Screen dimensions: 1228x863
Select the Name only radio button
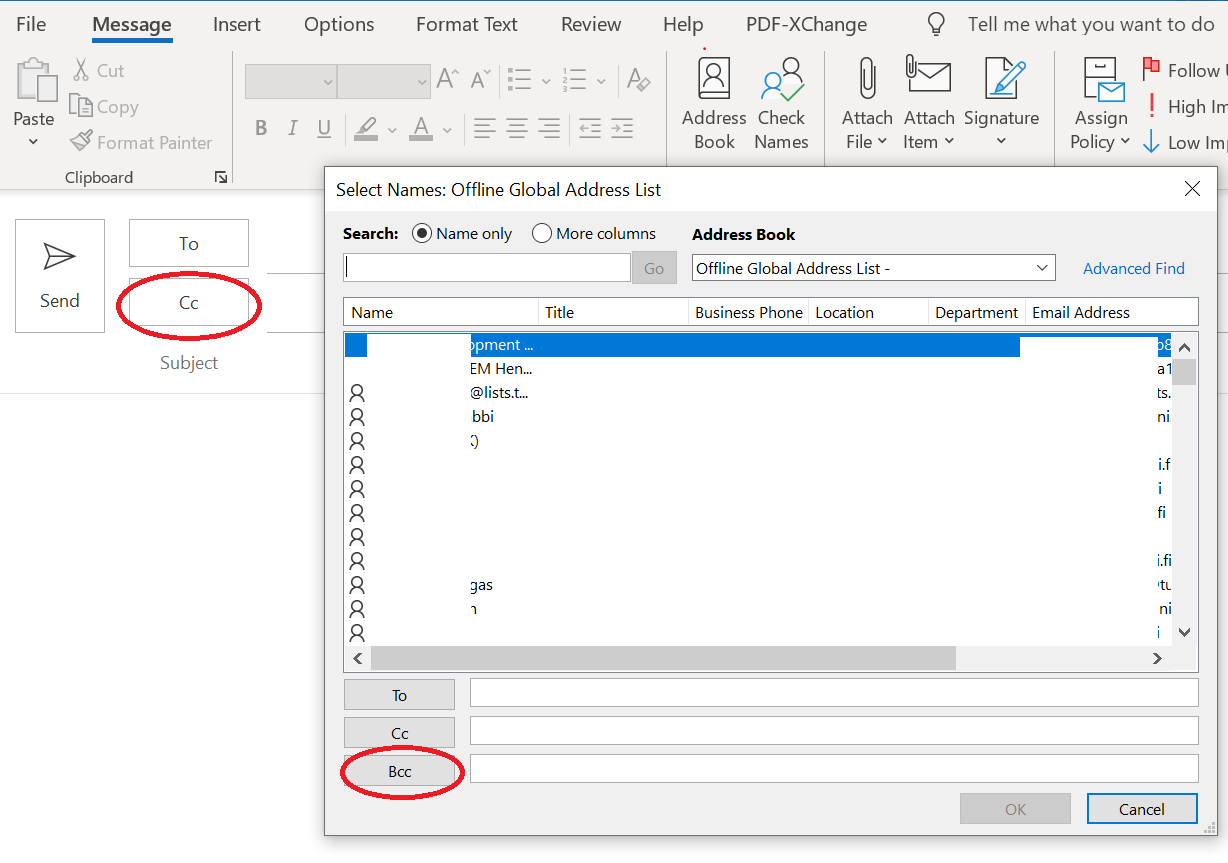422,233
